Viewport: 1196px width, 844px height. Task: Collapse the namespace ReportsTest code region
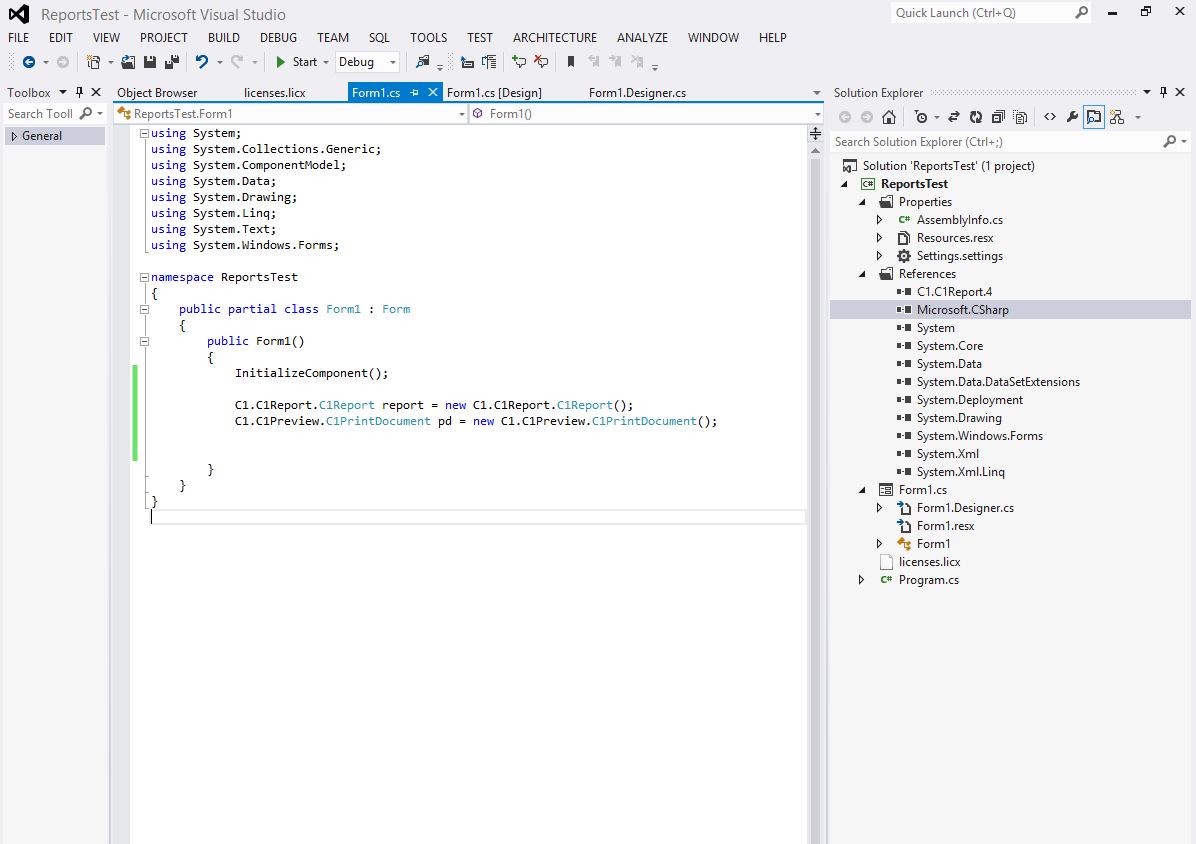click(x=144, y=278)
